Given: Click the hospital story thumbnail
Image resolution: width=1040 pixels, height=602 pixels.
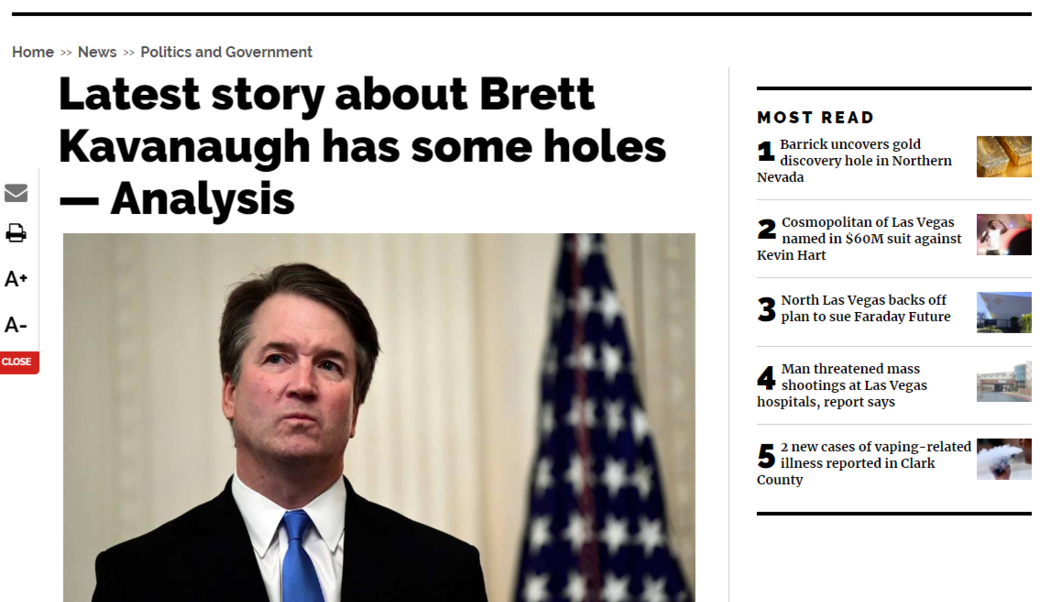Looking at the screenshot, I should click(1003, 382).
